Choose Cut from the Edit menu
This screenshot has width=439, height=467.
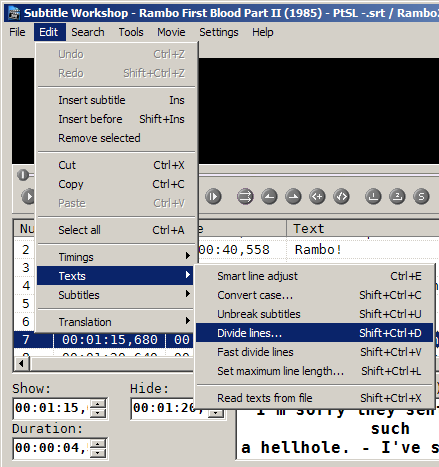tap(116, 165)
